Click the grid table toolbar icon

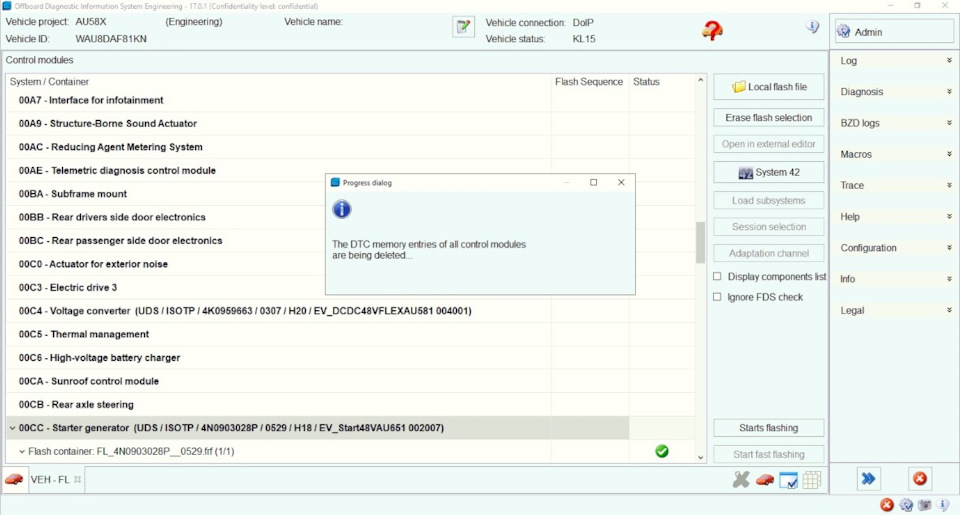click(812, 480)
